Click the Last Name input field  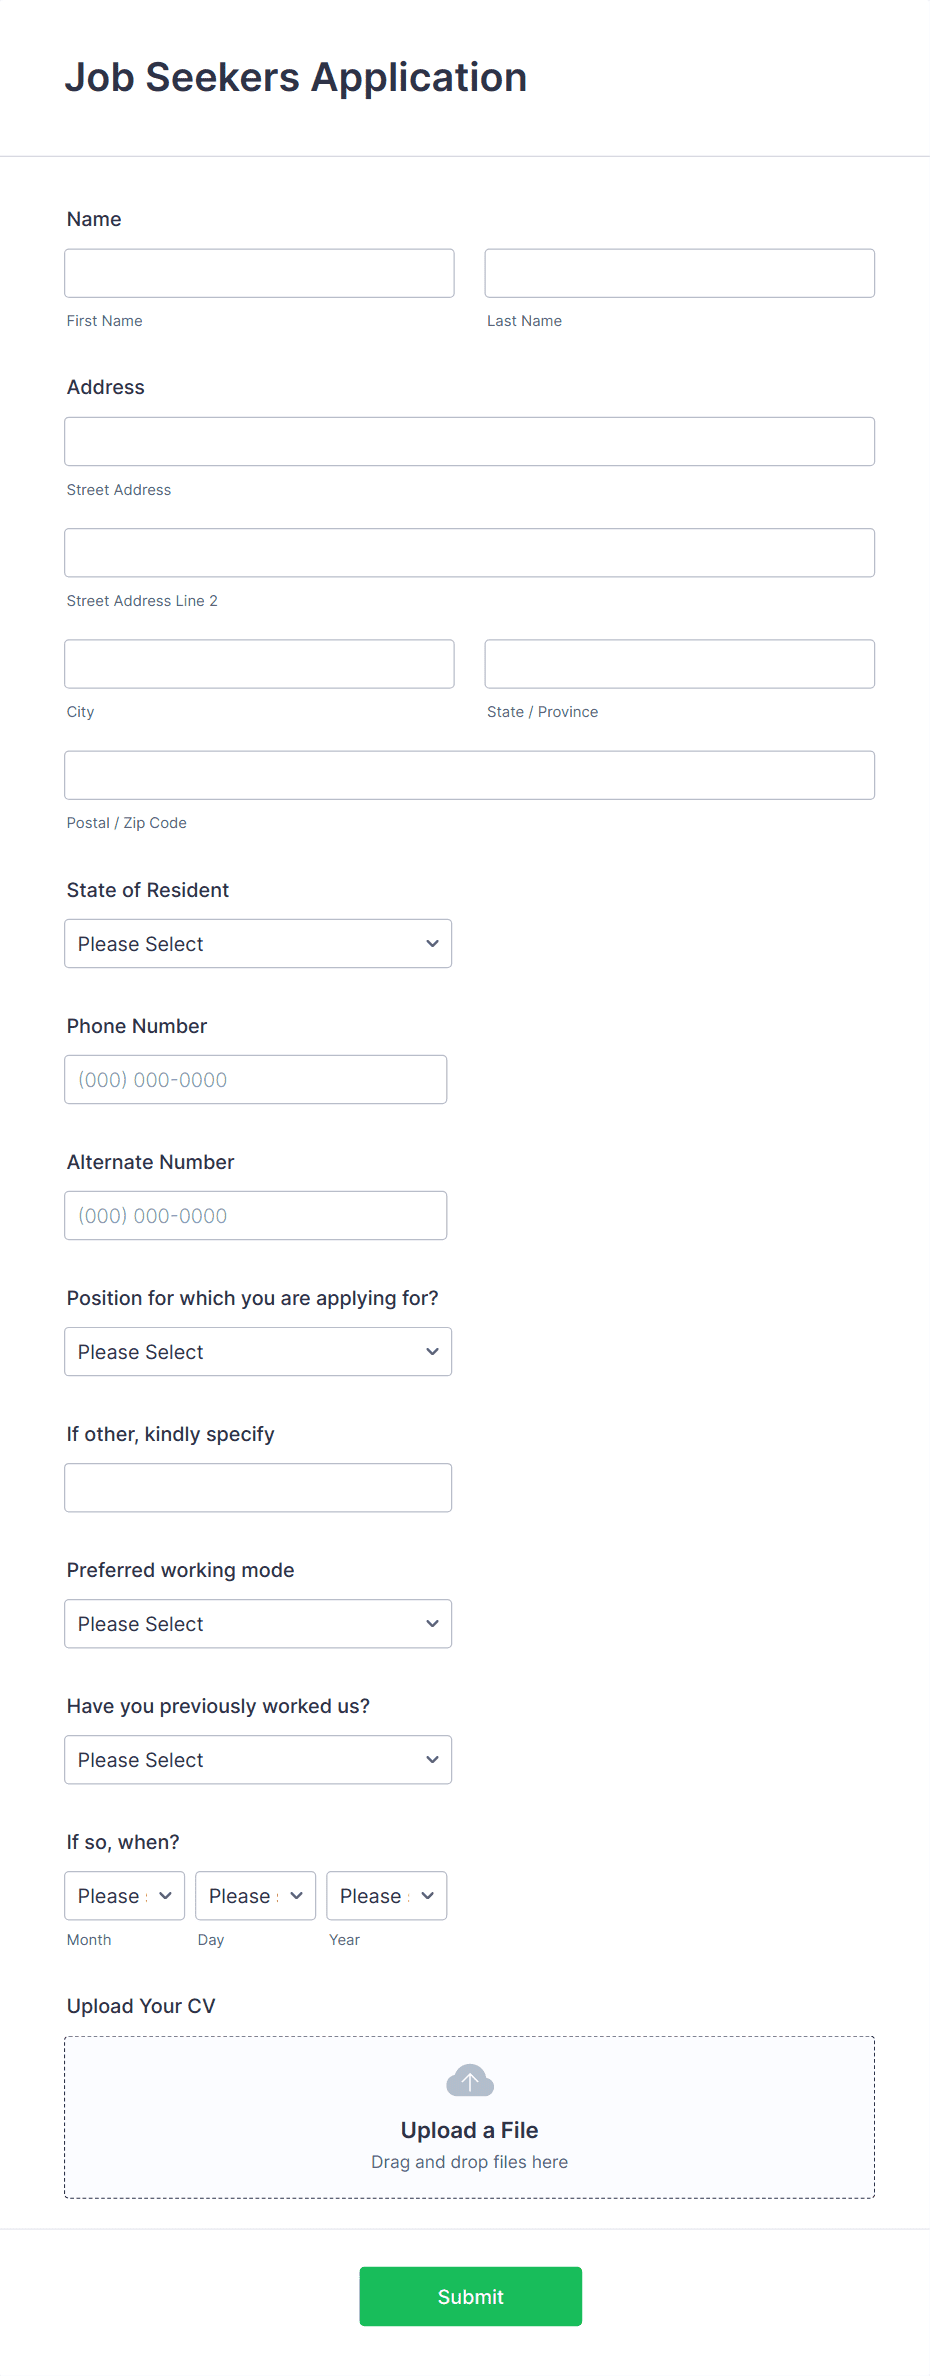coord(679,272)
